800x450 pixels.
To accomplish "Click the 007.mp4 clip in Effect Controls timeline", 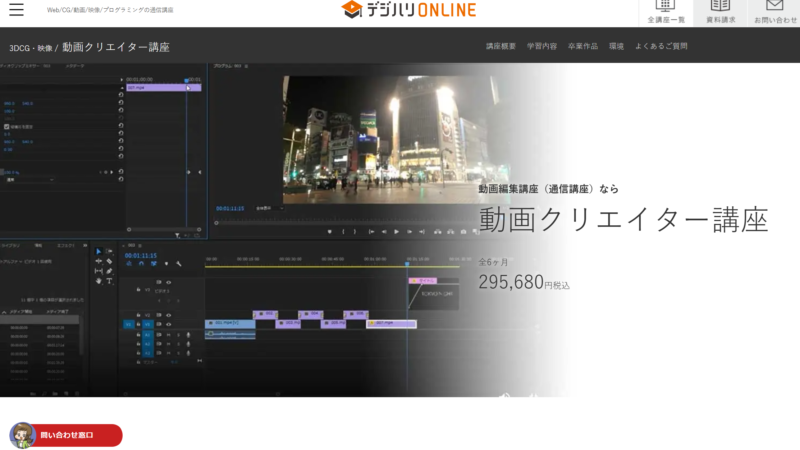I will [164, 88].
